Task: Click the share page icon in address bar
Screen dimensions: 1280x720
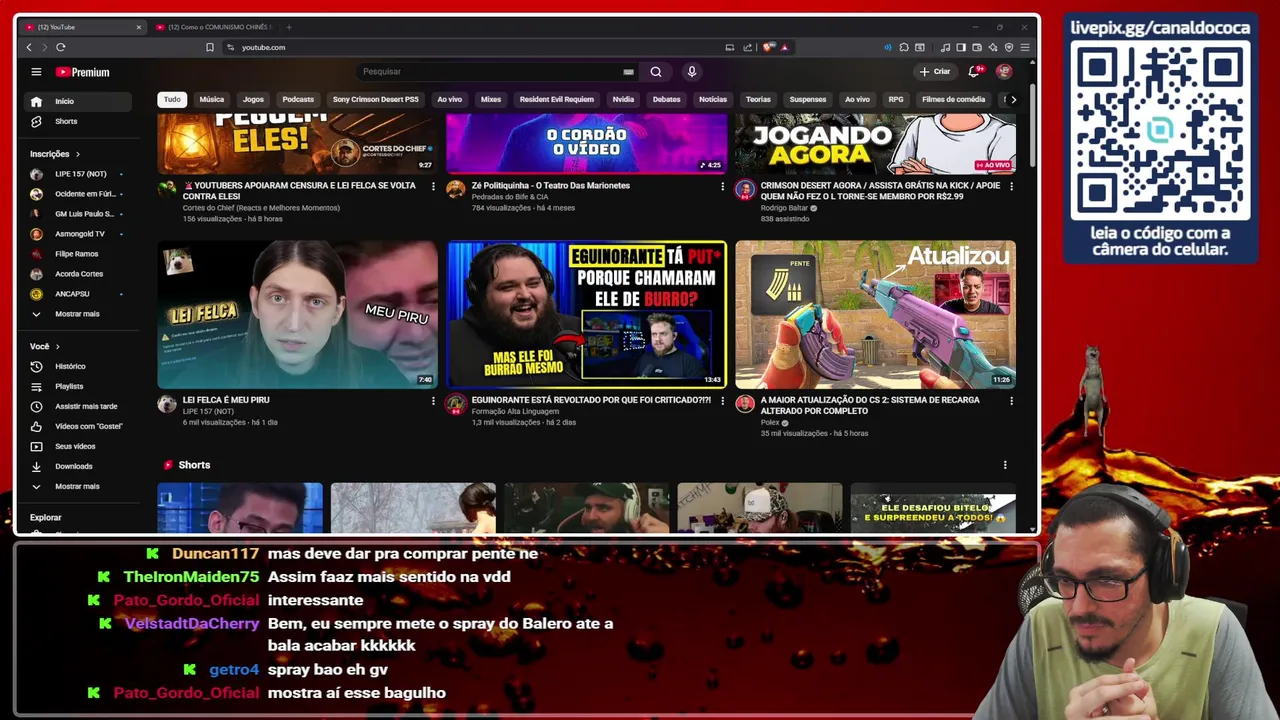Action: [747, 47]
